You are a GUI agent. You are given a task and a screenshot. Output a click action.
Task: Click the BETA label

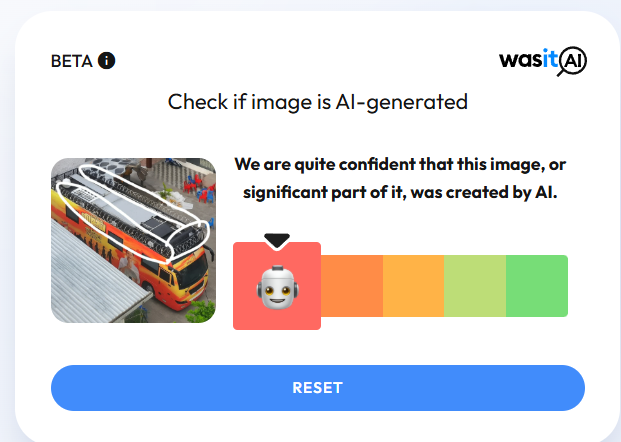coord(72,61)
